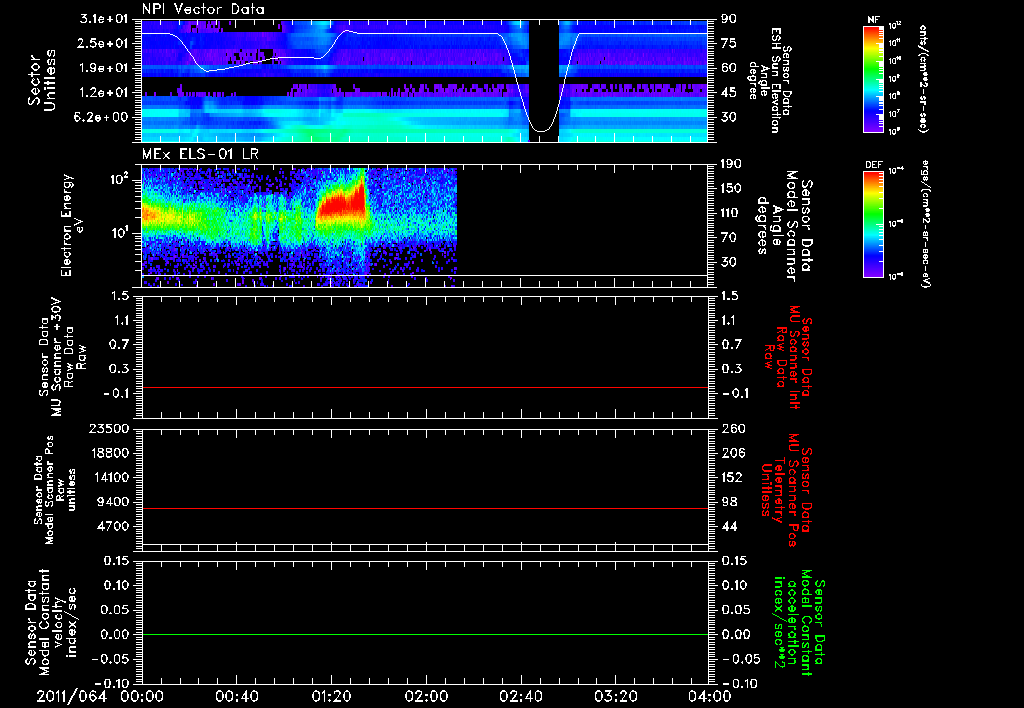Select the 'NPI Vector Data' panel title
This screenshot has height=708, width=1024.
(x=203, y=9)
